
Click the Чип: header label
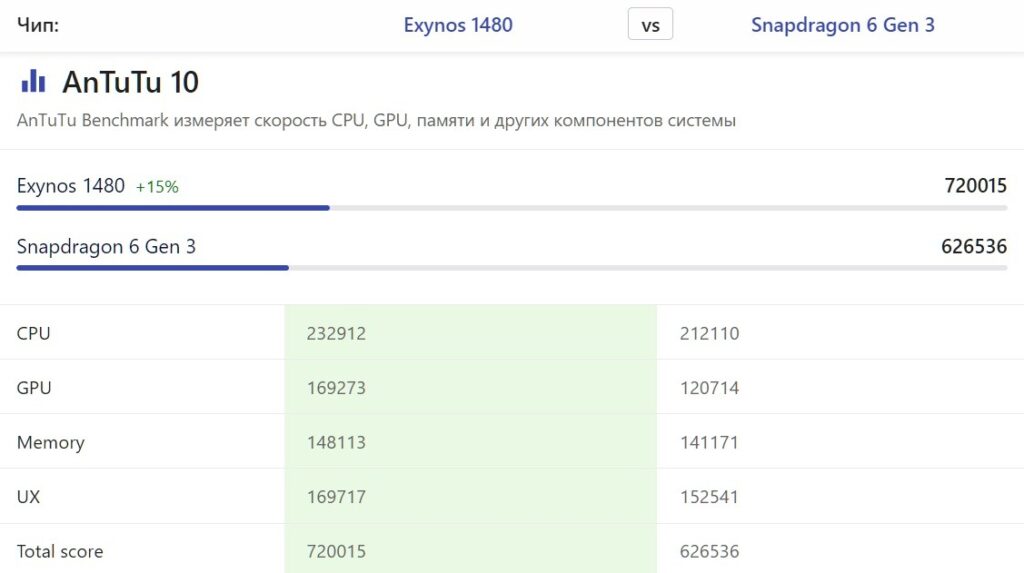[x=38, y=25]
